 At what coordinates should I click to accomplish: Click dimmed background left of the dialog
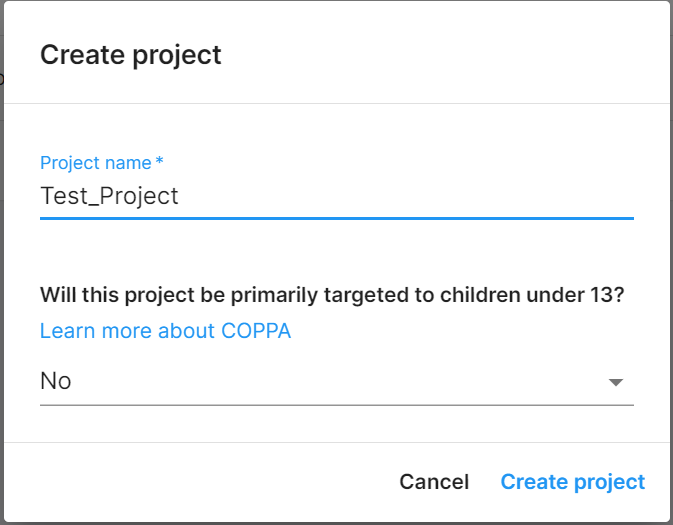click(1, 300)
